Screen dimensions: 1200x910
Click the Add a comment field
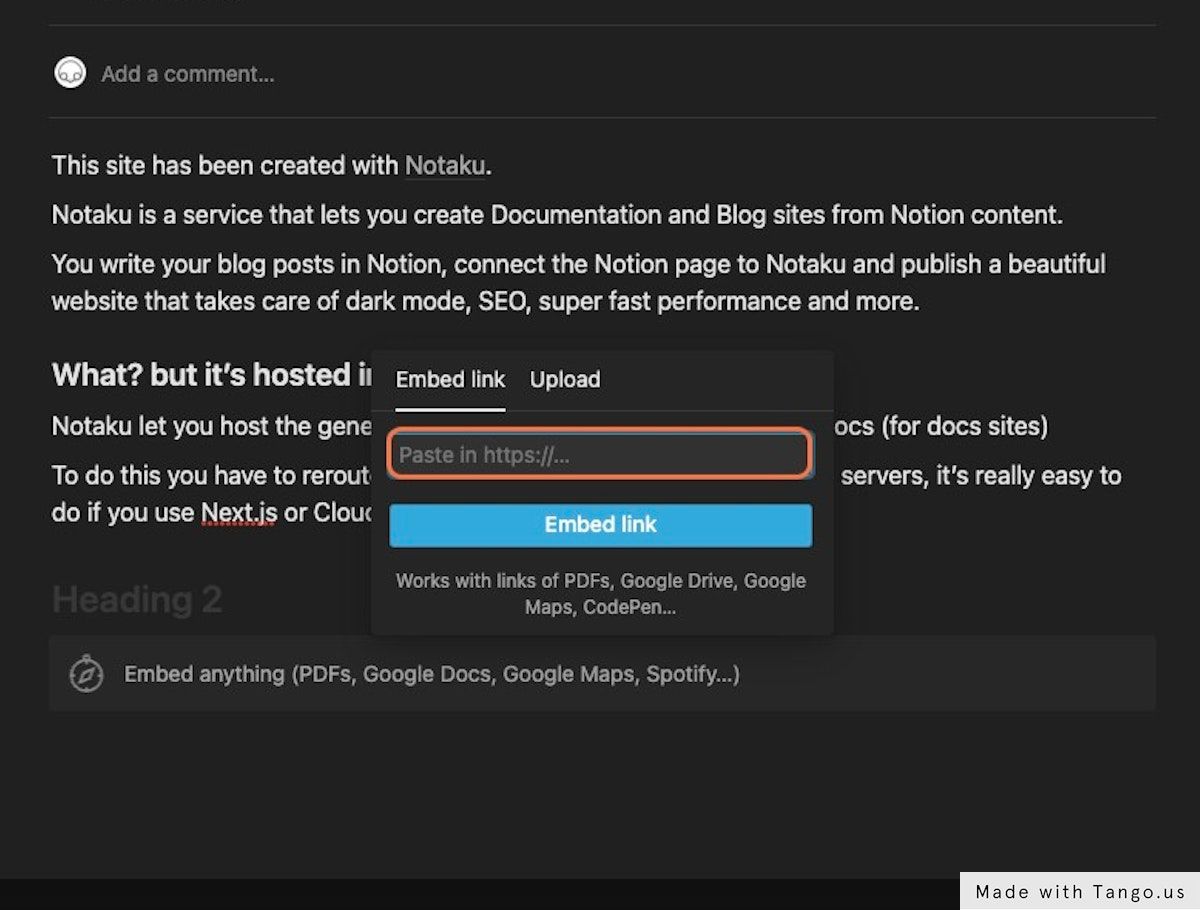pos(188,74)
